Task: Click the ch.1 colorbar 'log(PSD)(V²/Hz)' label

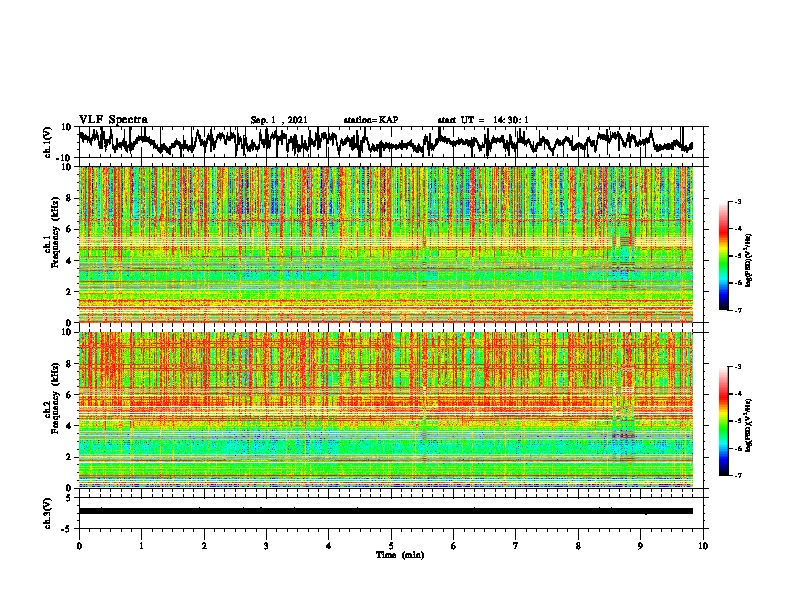Action: pos(749,261)
